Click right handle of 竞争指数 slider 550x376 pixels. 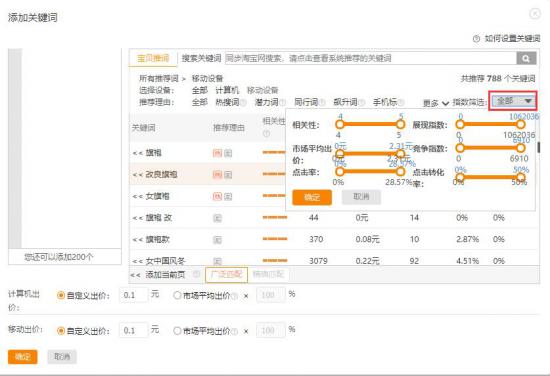(521, 148)
